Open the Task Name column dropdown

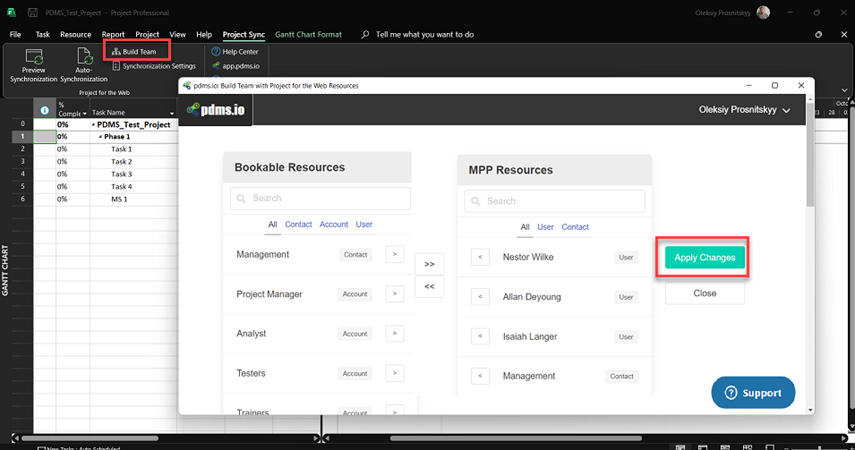(172, 113)
